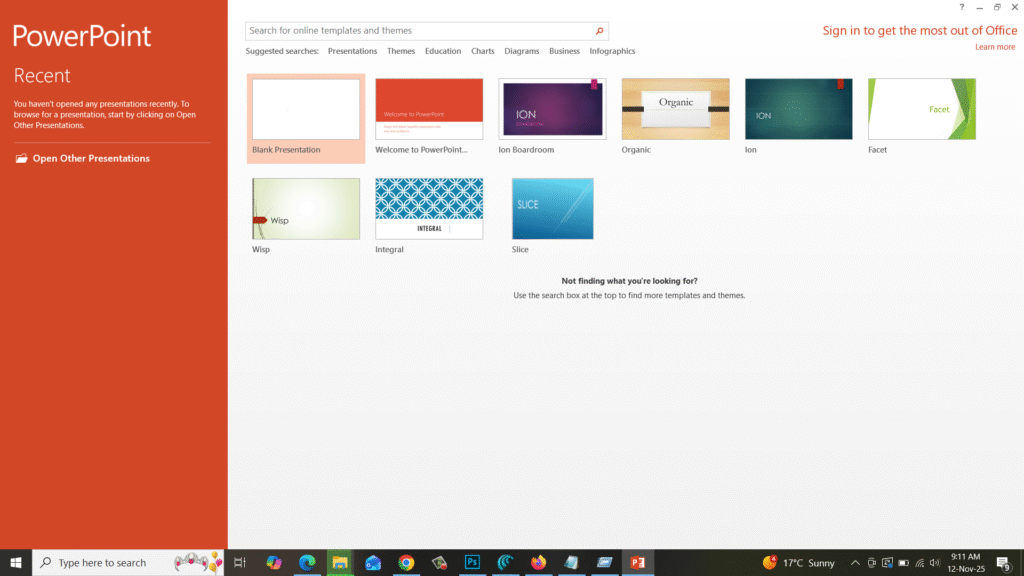Viewport: 1024px width, 576px height.
Task: Click the search magnifier button
Action: (x=598, y=30)
